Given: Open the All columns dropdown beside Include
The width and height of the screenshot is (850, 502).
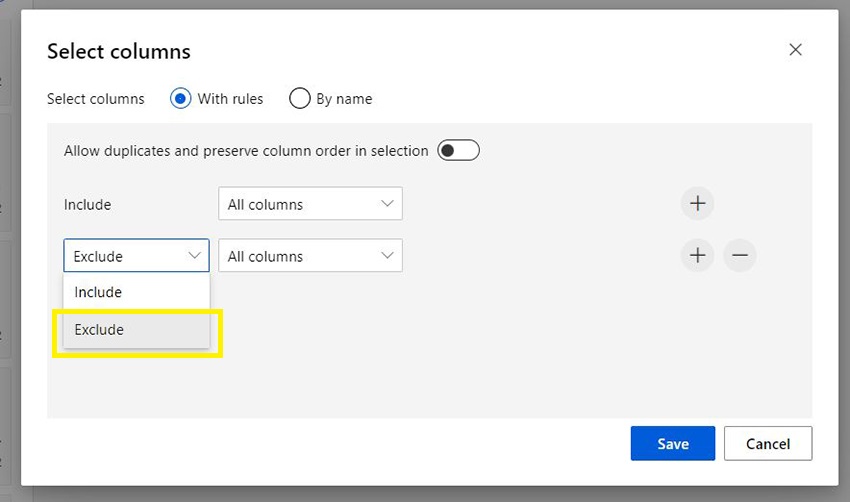Looking at the screenshot, I should [x=310, y=204].
